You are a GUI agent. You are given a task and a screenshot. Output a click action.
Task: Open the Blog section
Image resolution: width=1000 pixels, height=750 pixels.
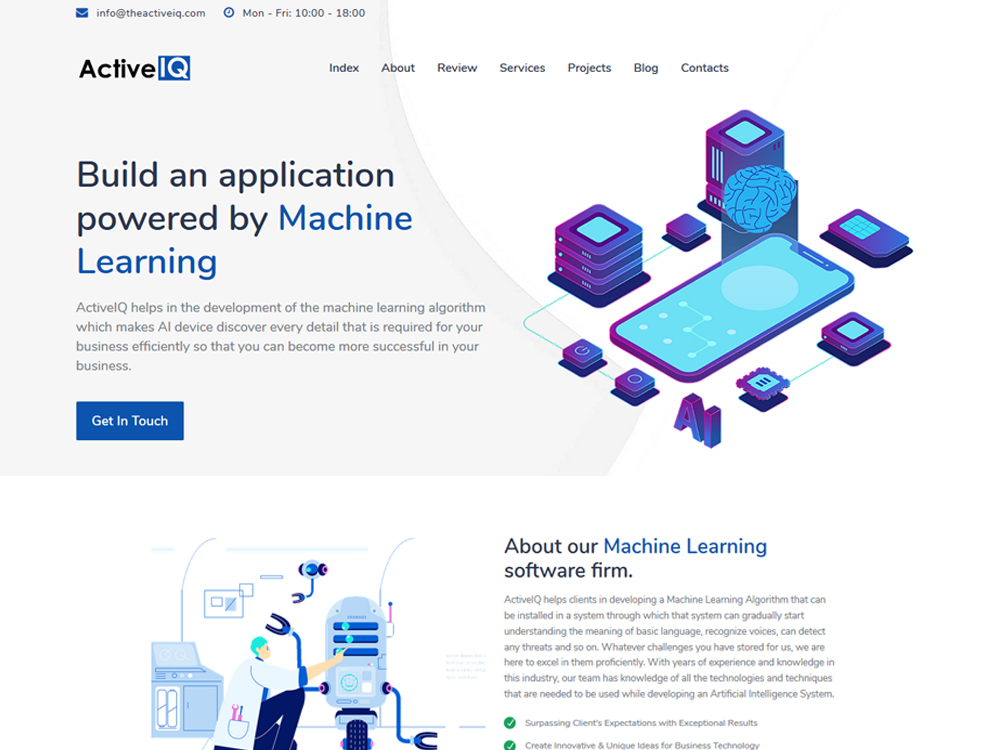pos(646,68)
